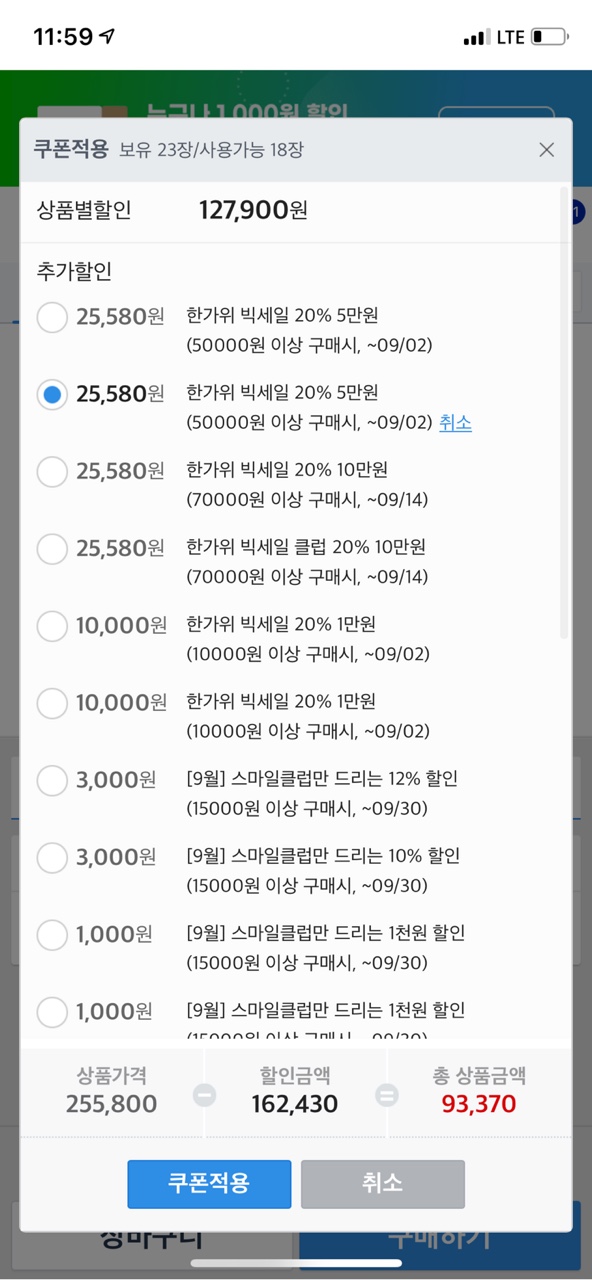This screenshot has height=1280, width=592.
Task: Tap the location arrow icon beside time
Action: point(107,37)
